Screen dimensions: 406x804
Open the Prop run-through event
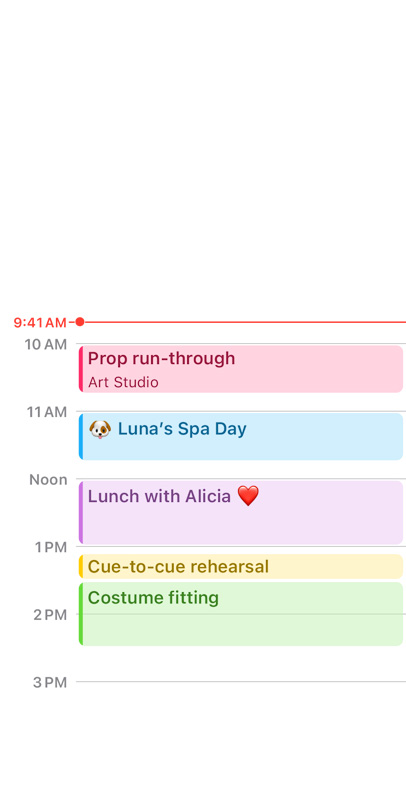[x=241, y=369]
